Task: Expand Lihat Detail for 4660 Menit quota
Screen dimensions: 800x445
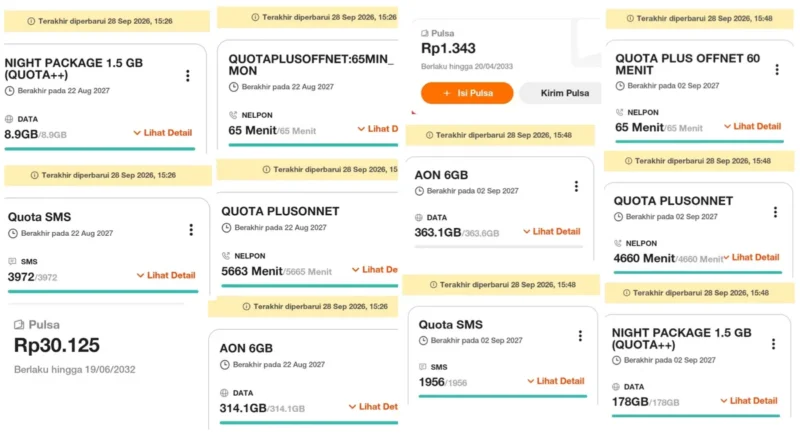Action: (752, 257)
